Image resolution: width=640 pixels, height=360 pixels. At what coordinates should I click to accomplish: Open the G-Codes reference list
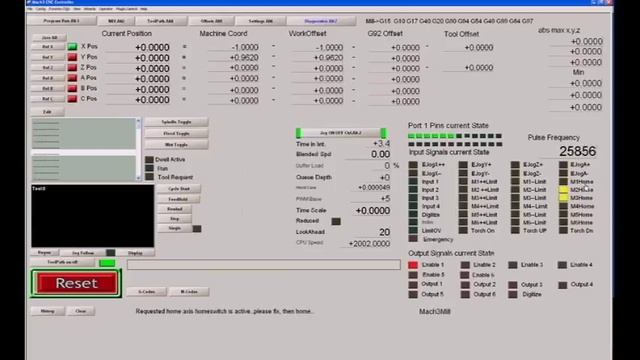pos(147,292)
